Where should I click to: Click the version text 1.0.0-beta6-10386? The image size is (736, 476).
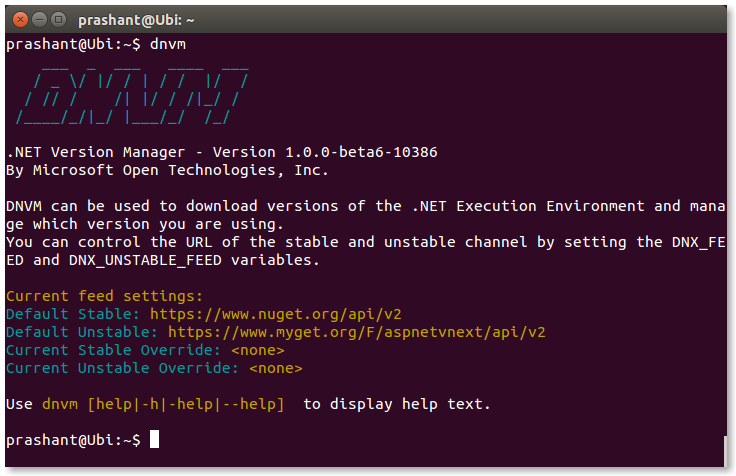[x=361, y=152]
